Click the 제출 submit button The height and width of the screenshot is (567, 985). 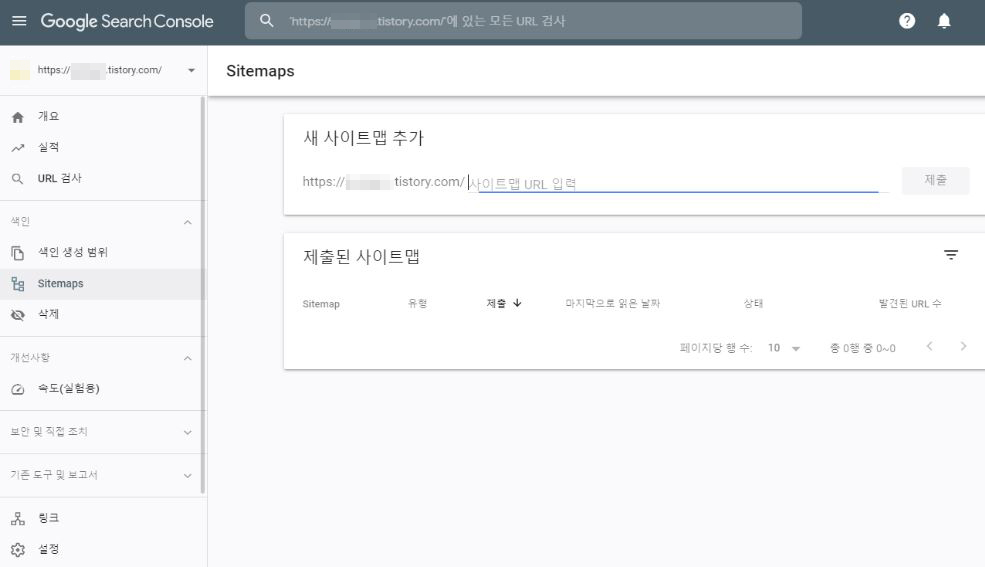935,180
